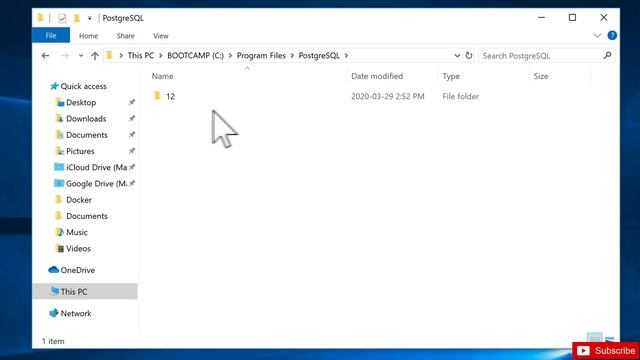
Task: Sort by the Size column header
Action: click(541, 76)
